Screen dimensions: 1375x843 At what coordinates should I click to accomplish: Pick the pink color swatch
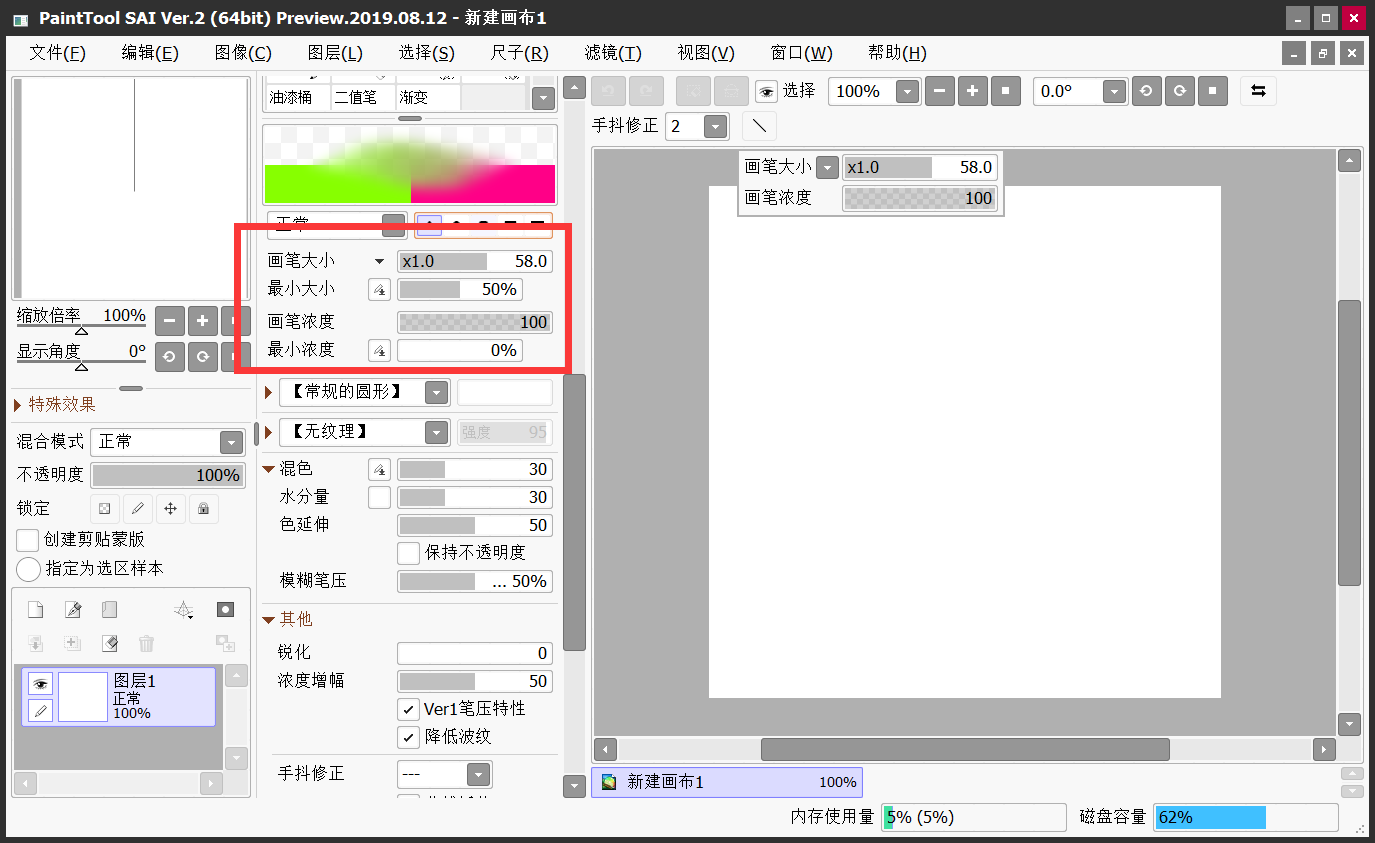(x=483, y=184)
